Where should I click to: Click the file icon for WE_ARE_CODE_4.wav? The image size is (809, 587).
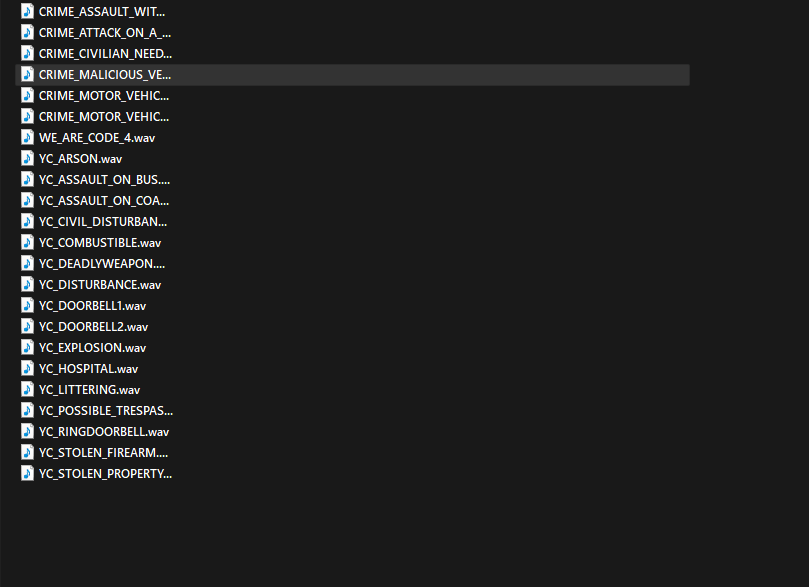(28, 137)
